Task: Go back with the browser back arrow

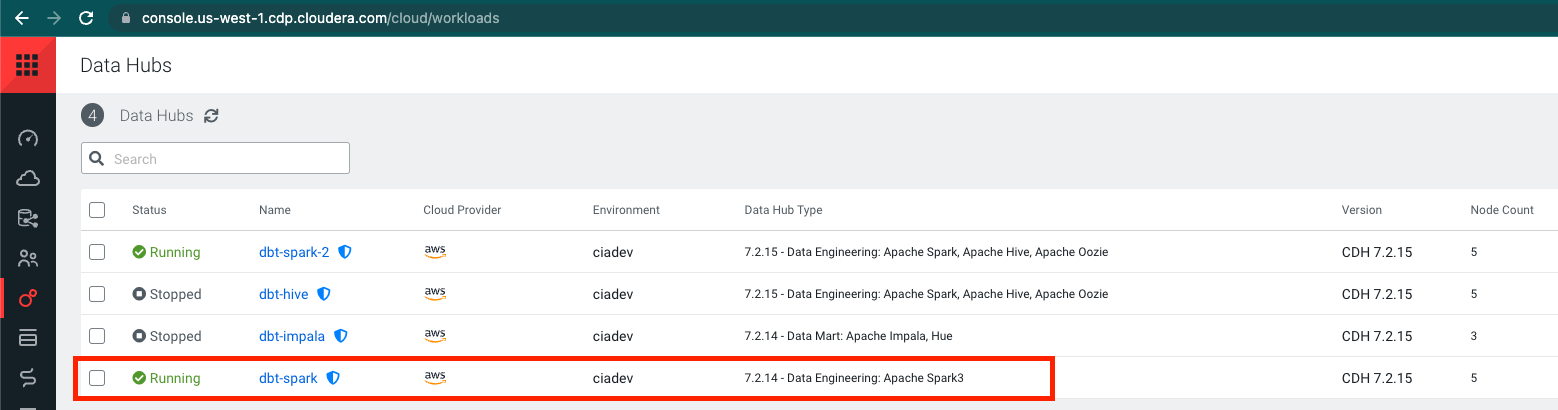Action: tap(21, 18)
